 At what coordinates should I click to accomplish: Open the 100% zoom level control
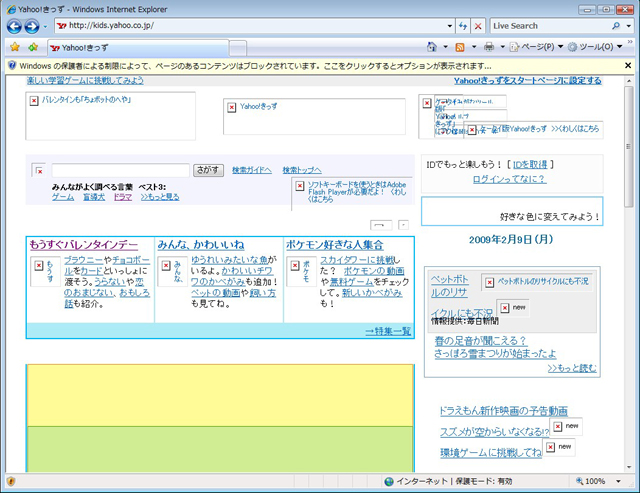tap(591, 482)
